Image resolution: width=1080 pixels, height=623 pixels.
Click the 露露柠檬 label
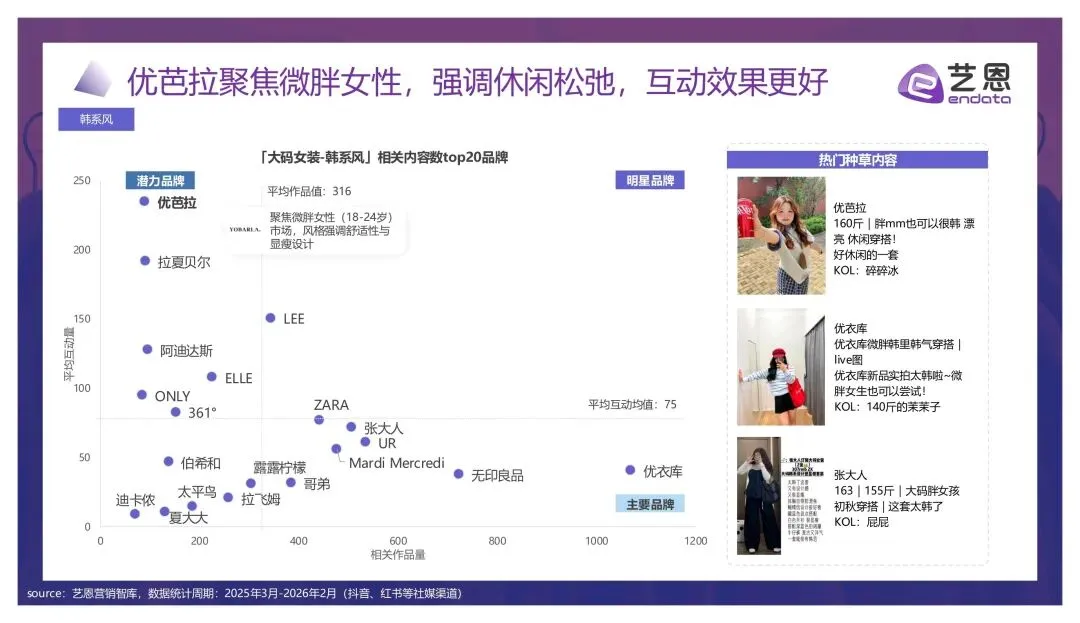tap(280, 468)
